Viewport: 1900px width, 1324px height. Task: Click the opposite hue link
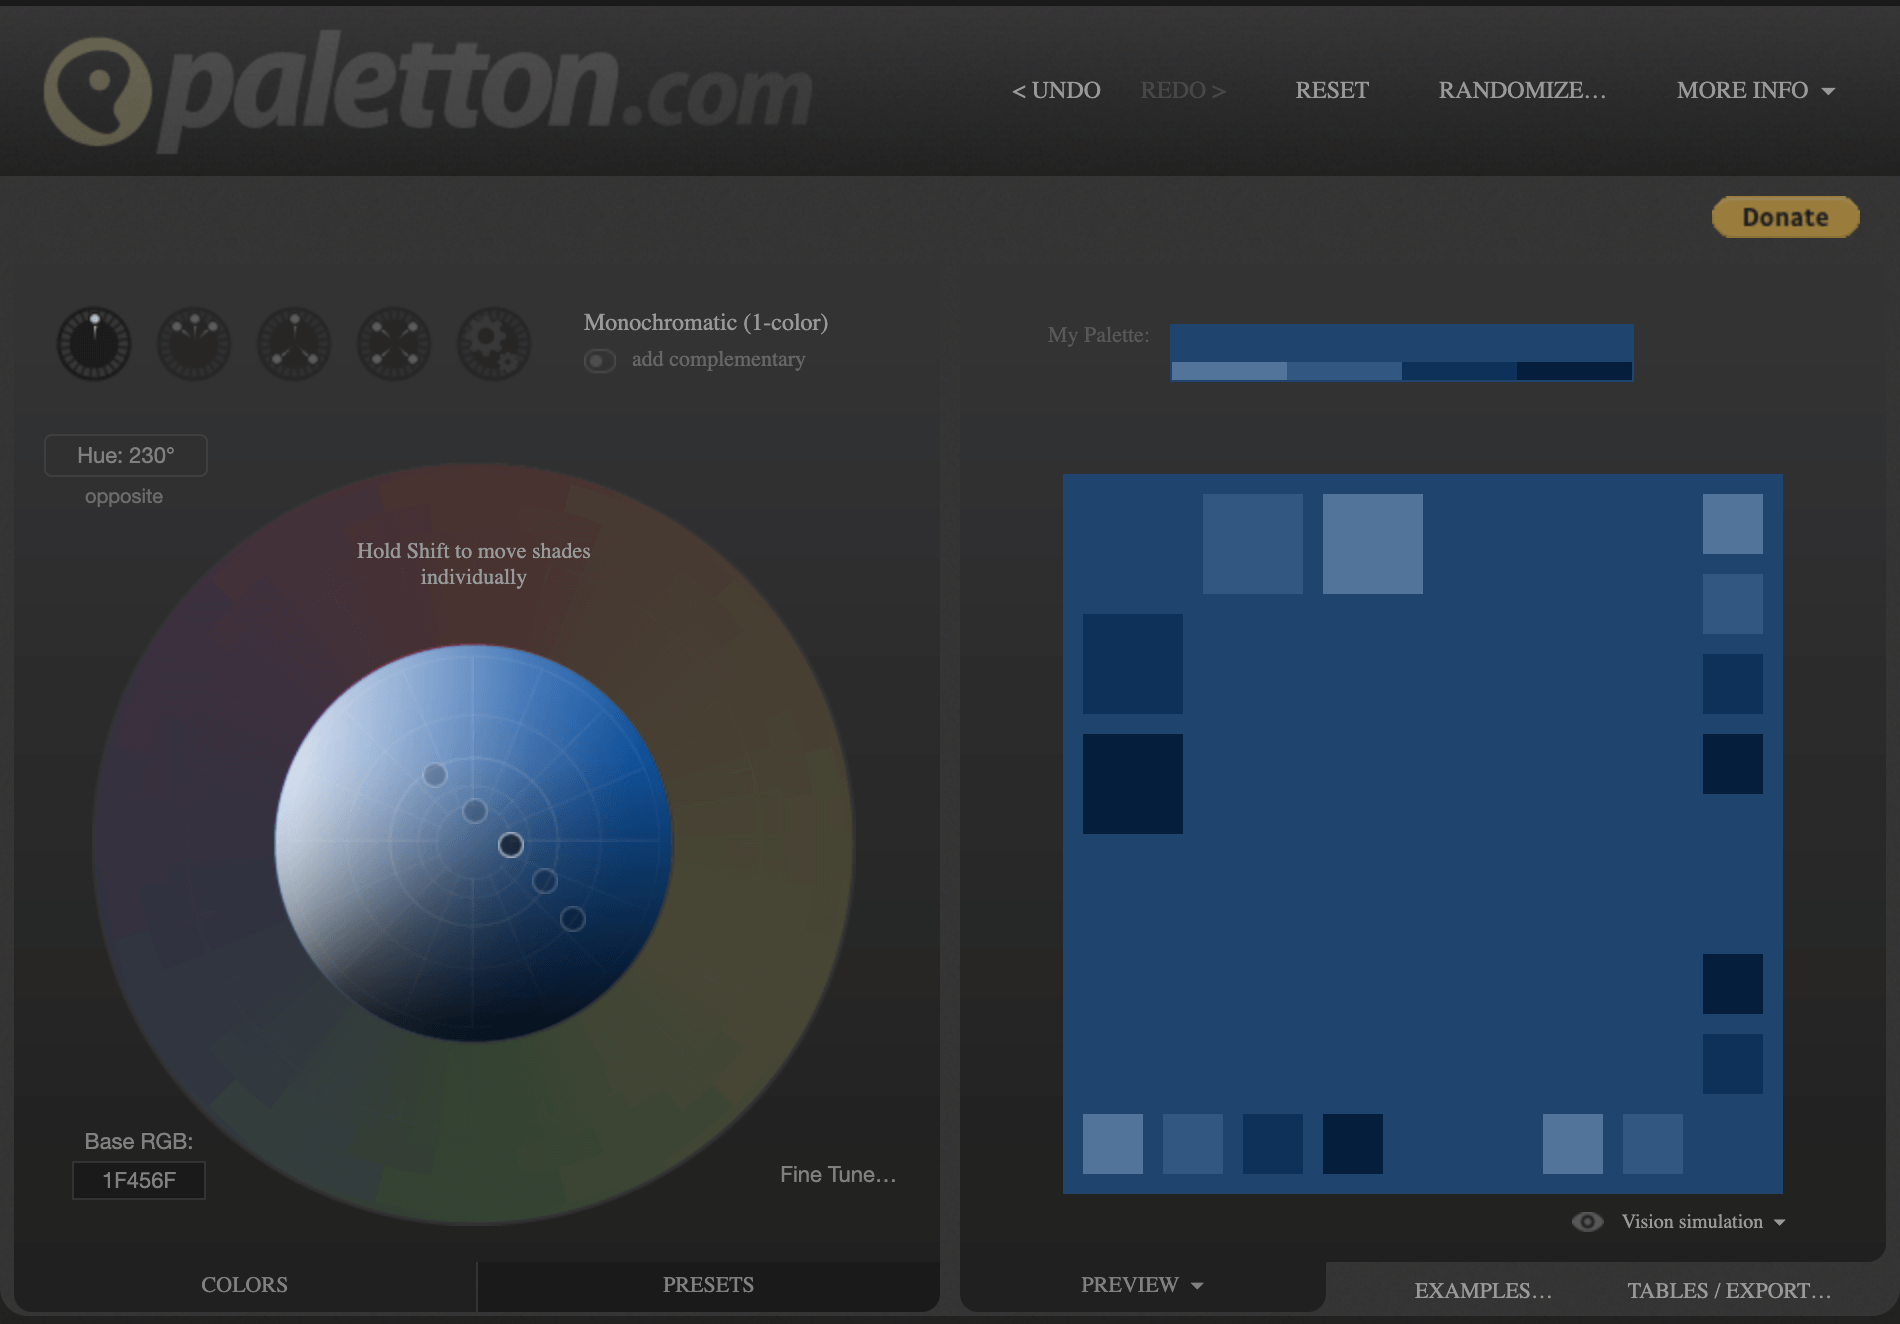(x=124, y=496)
